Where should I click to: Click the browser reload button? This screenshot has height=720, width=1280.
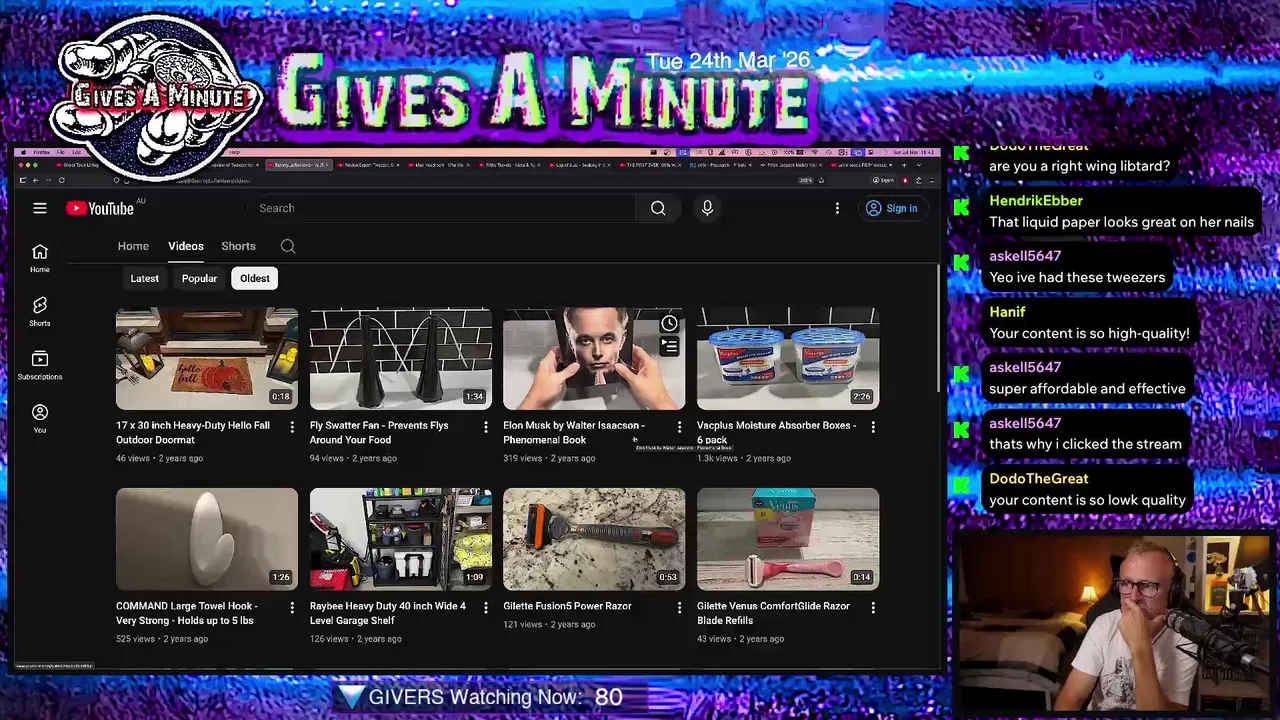pos(61,180)
